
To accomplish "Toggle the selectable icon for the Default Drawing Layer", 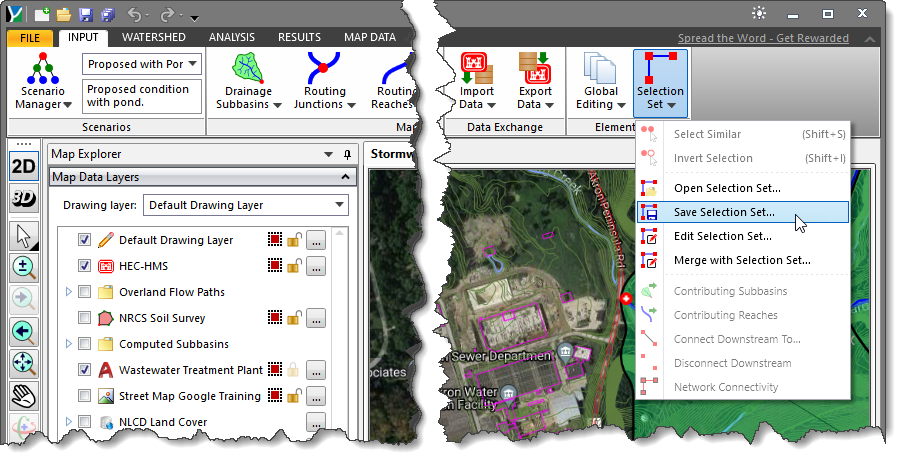I will point(275,240).
